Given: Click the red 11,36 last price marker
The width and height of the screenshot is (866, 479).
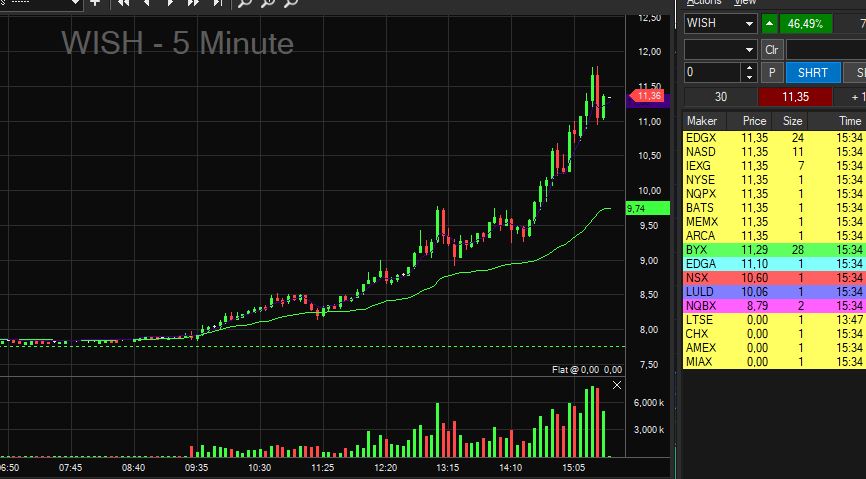Looking at the screenshot, I should coord(647,96).
